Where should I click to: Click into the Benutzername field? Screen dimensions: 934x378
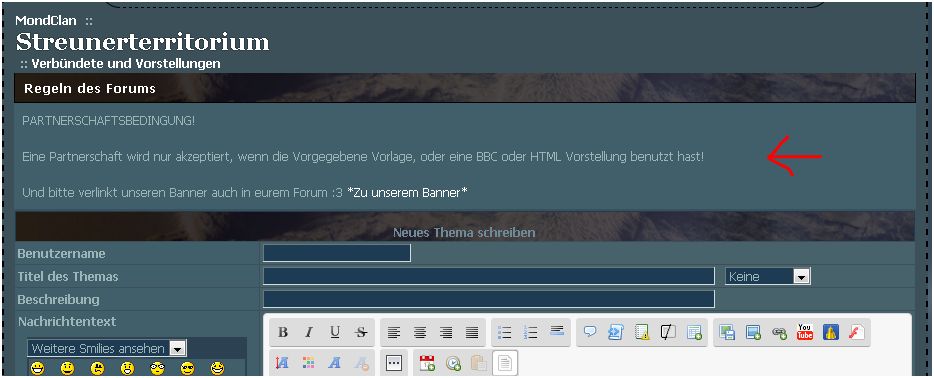click(x=337, y=253)
